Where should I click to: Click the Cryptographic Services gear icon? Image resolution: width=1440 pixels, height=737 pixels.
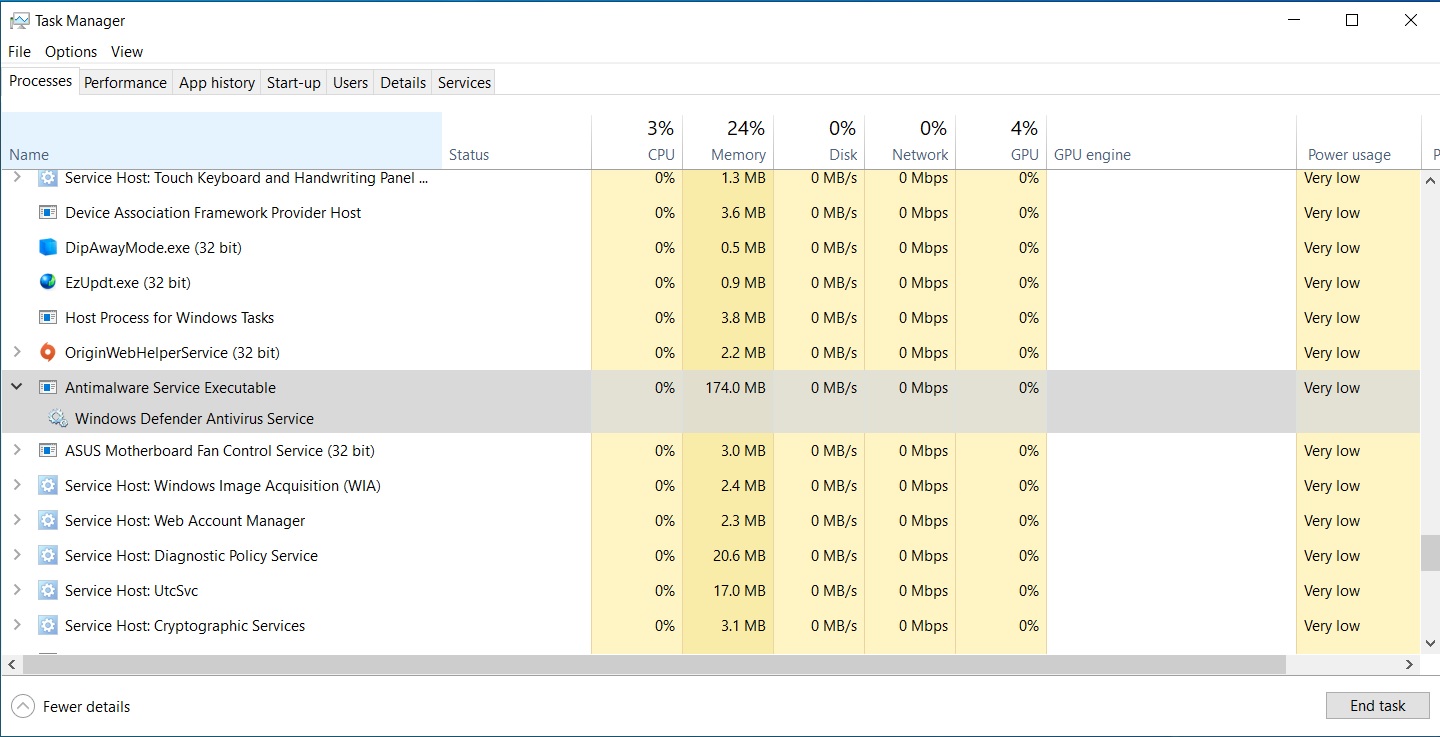coord(47,626)
